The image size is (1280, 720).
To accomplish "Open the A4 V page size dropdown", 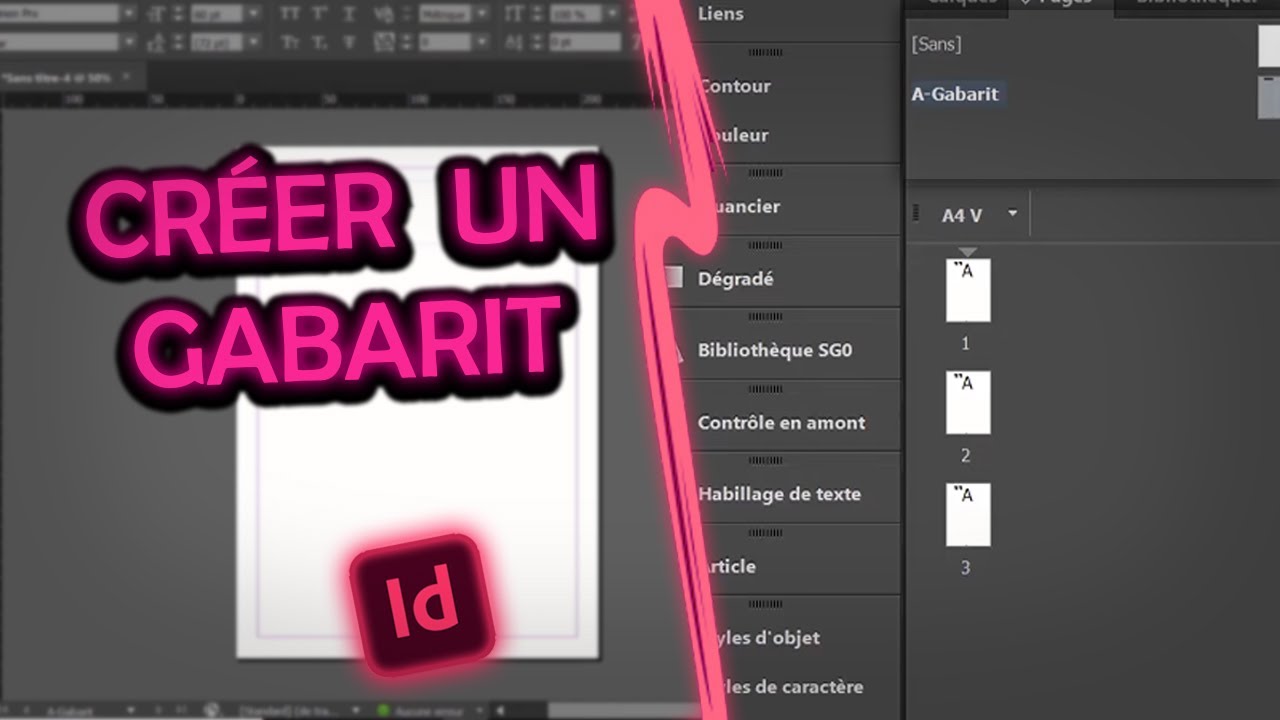I will coord(1013,214).
